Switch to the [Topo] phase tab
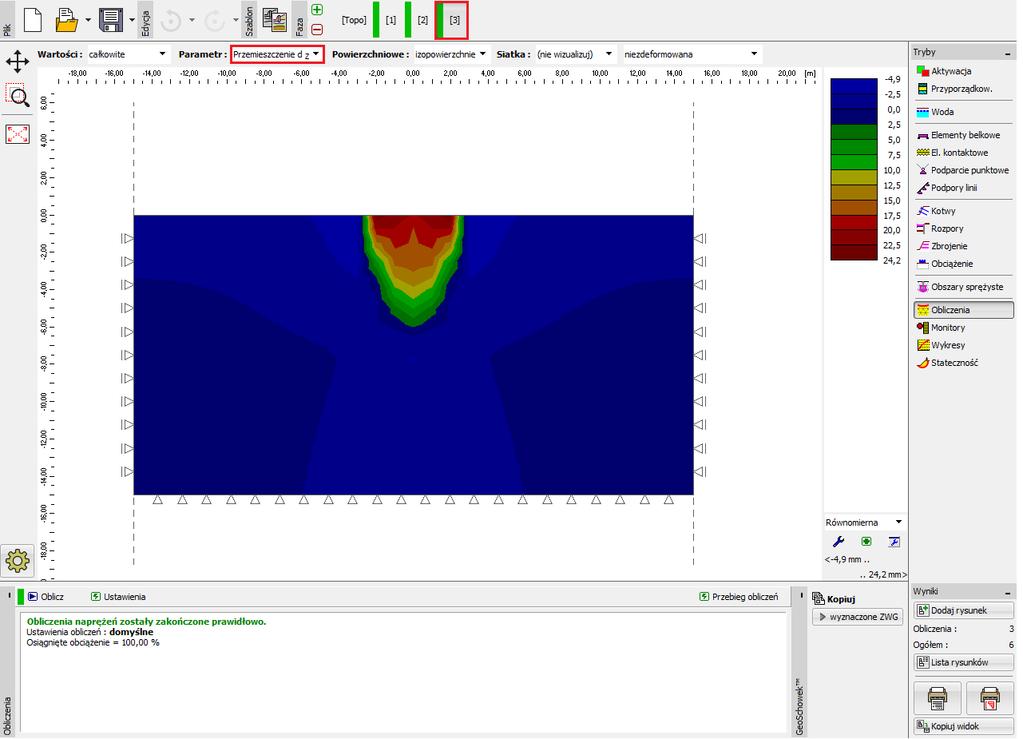Screen dimensions: 1023x739 (x=354, y=20)
